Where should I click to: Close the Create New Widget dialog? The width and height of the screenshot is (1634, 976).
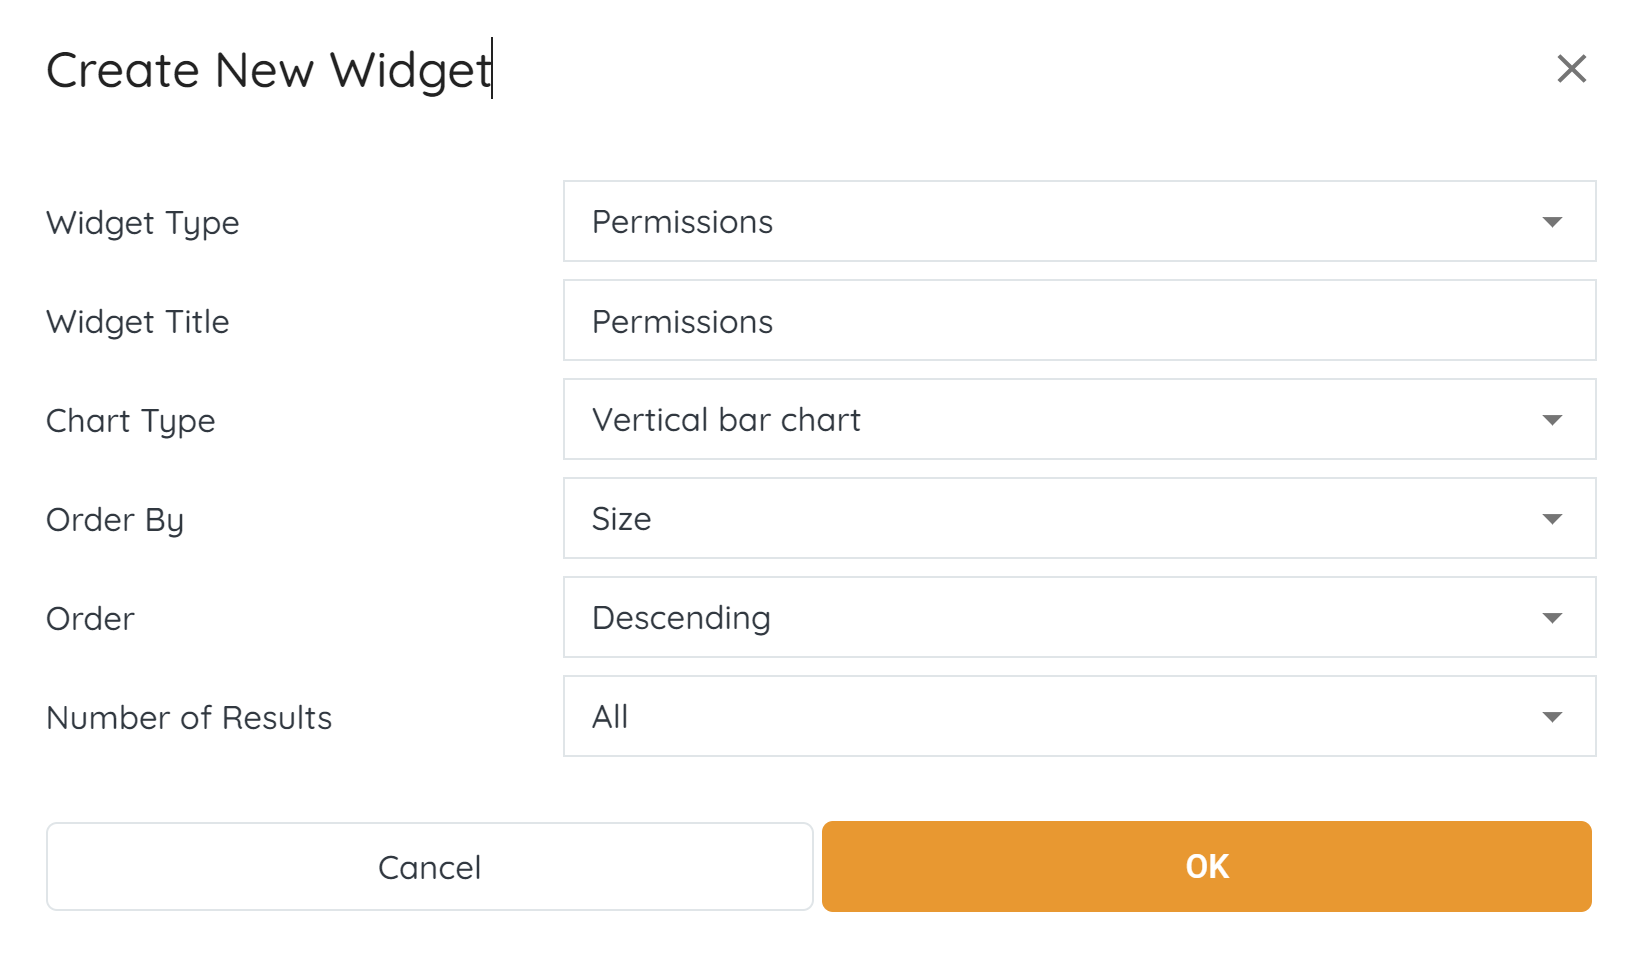point(1571,69)
